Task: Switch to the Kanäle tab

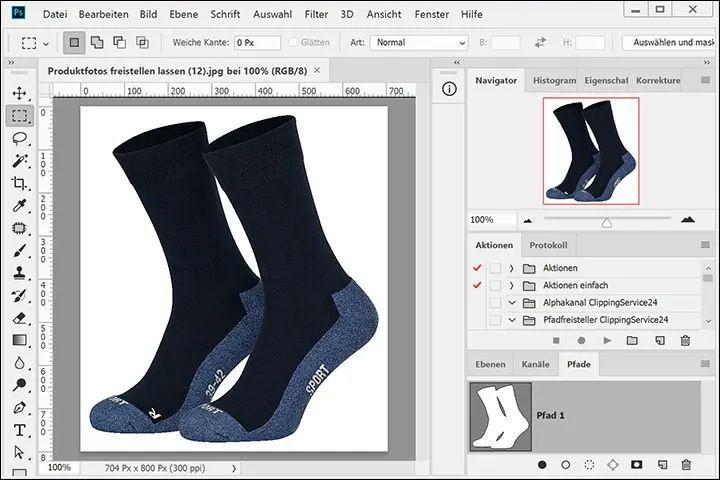Action: click(535, 366)
